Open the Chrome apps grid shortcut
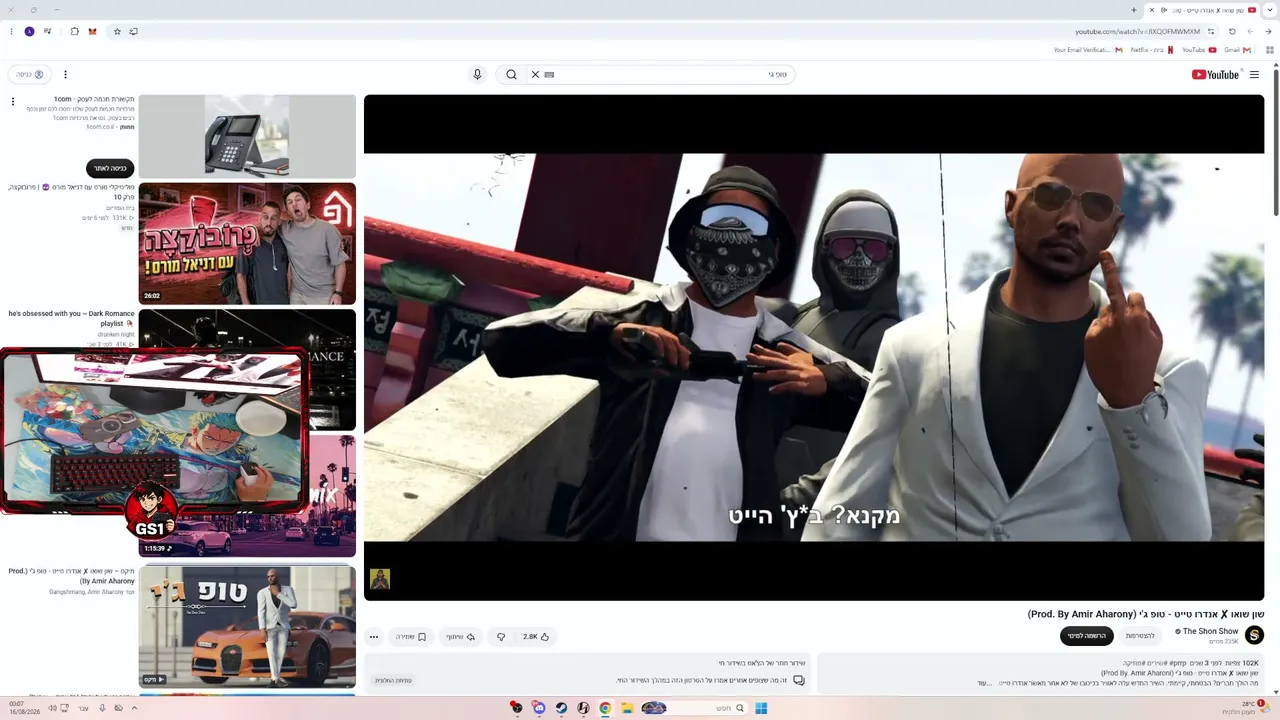The image size is (1280, 720). [x=1270, y=50]
